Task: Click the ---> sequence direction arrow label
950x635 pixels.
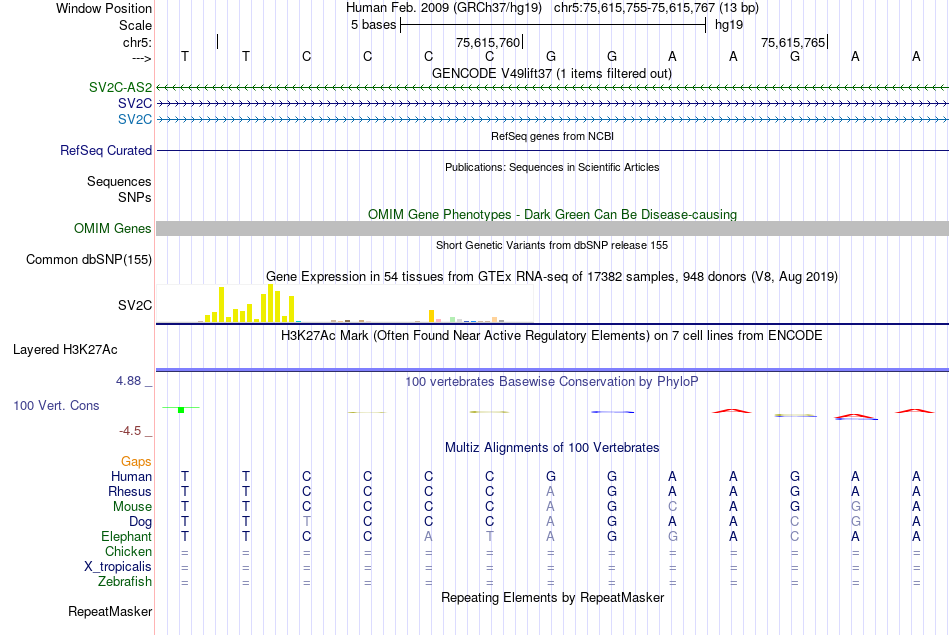Action: click(141, 58)
